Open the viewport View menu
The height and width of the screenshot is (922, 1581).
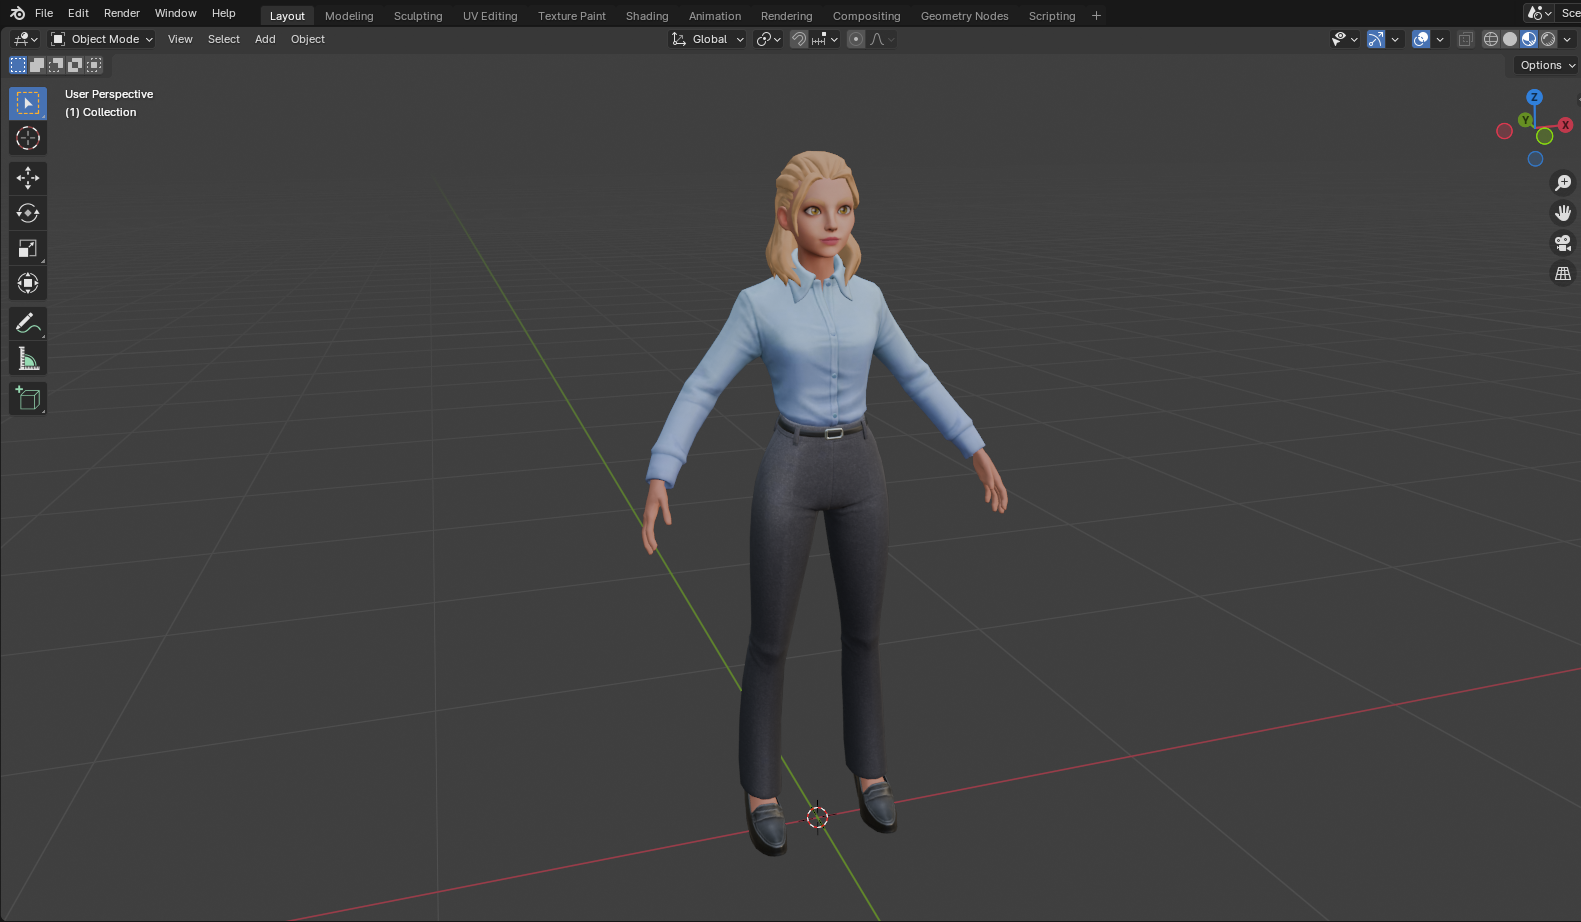point(180,39)
